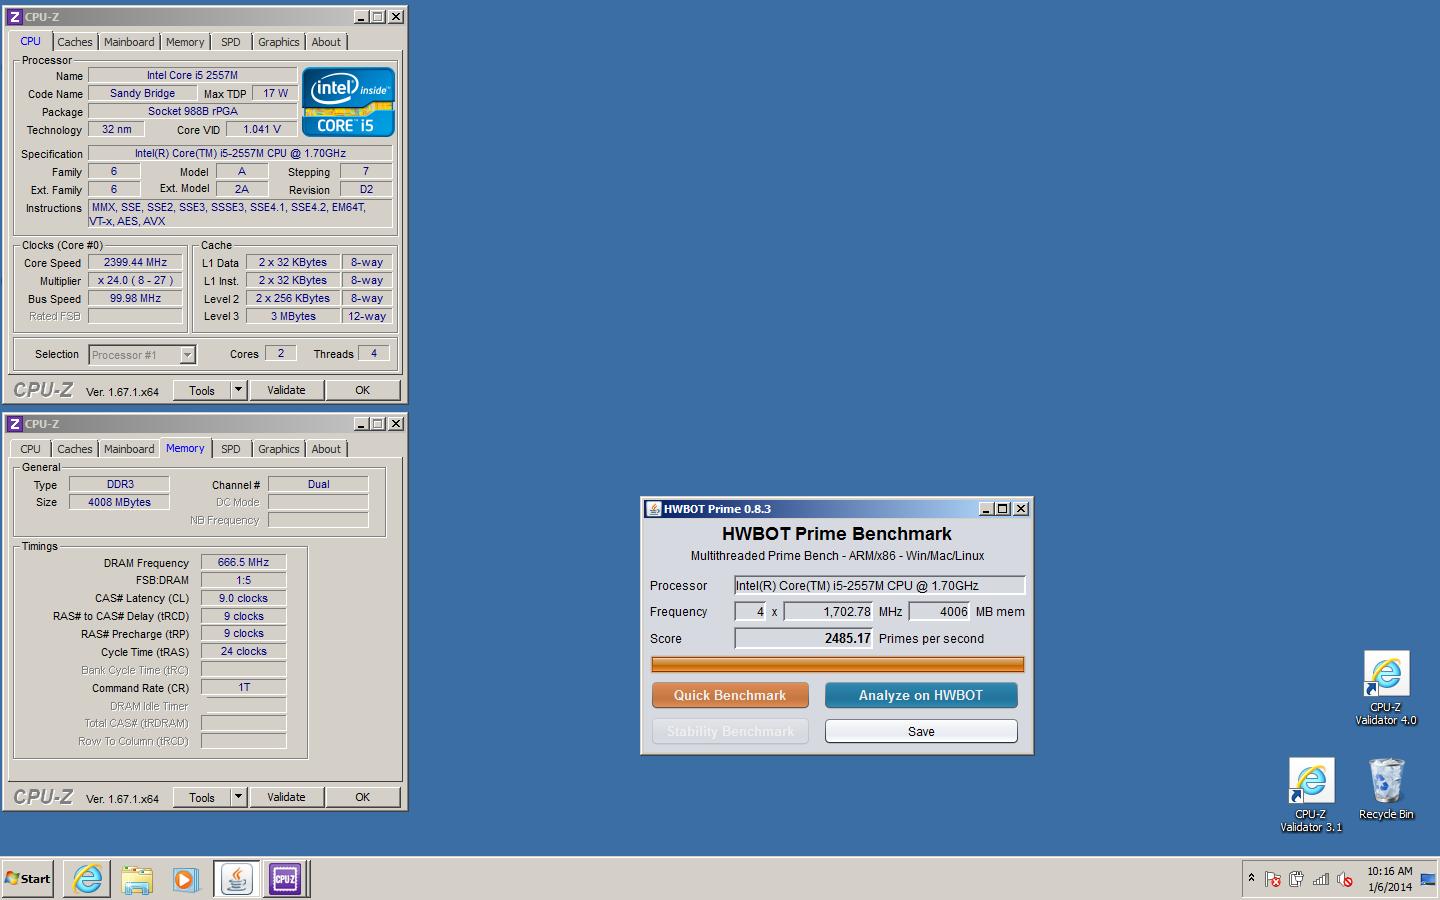
Task: Open SPD tab in top CPU-Z window
Action: point(231,42)
